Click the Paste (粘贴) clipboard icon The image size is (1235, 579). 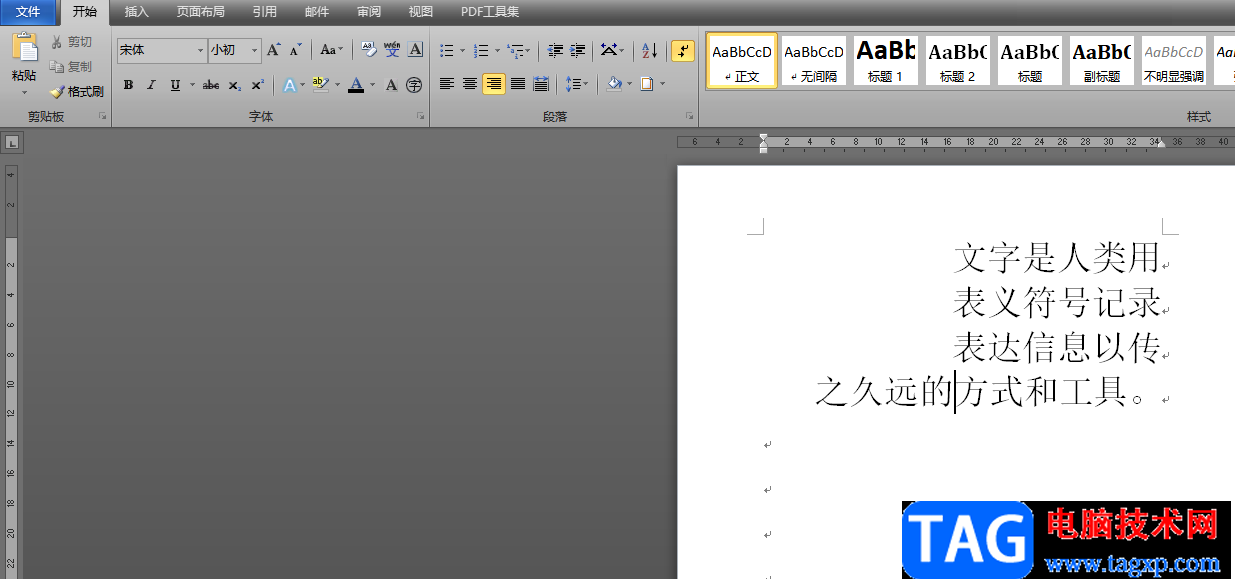[x=24, y=48]
